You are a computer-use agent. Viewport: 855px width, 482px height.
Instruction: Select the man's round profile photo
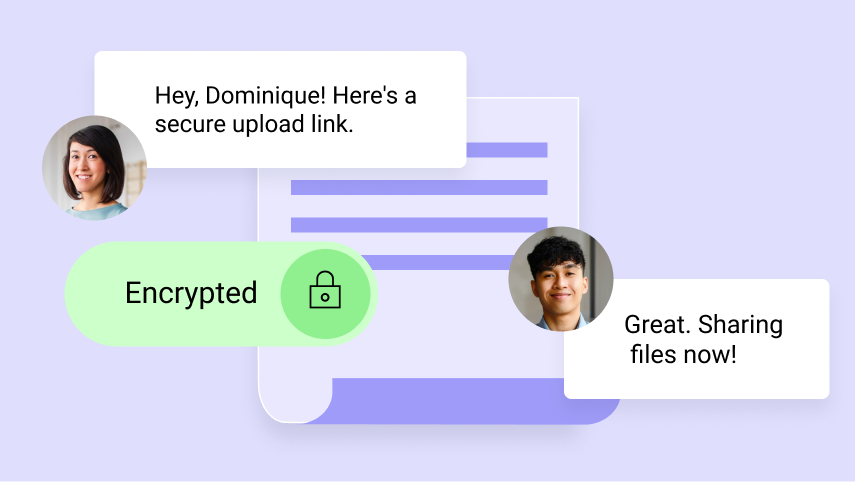pos(561,279)
